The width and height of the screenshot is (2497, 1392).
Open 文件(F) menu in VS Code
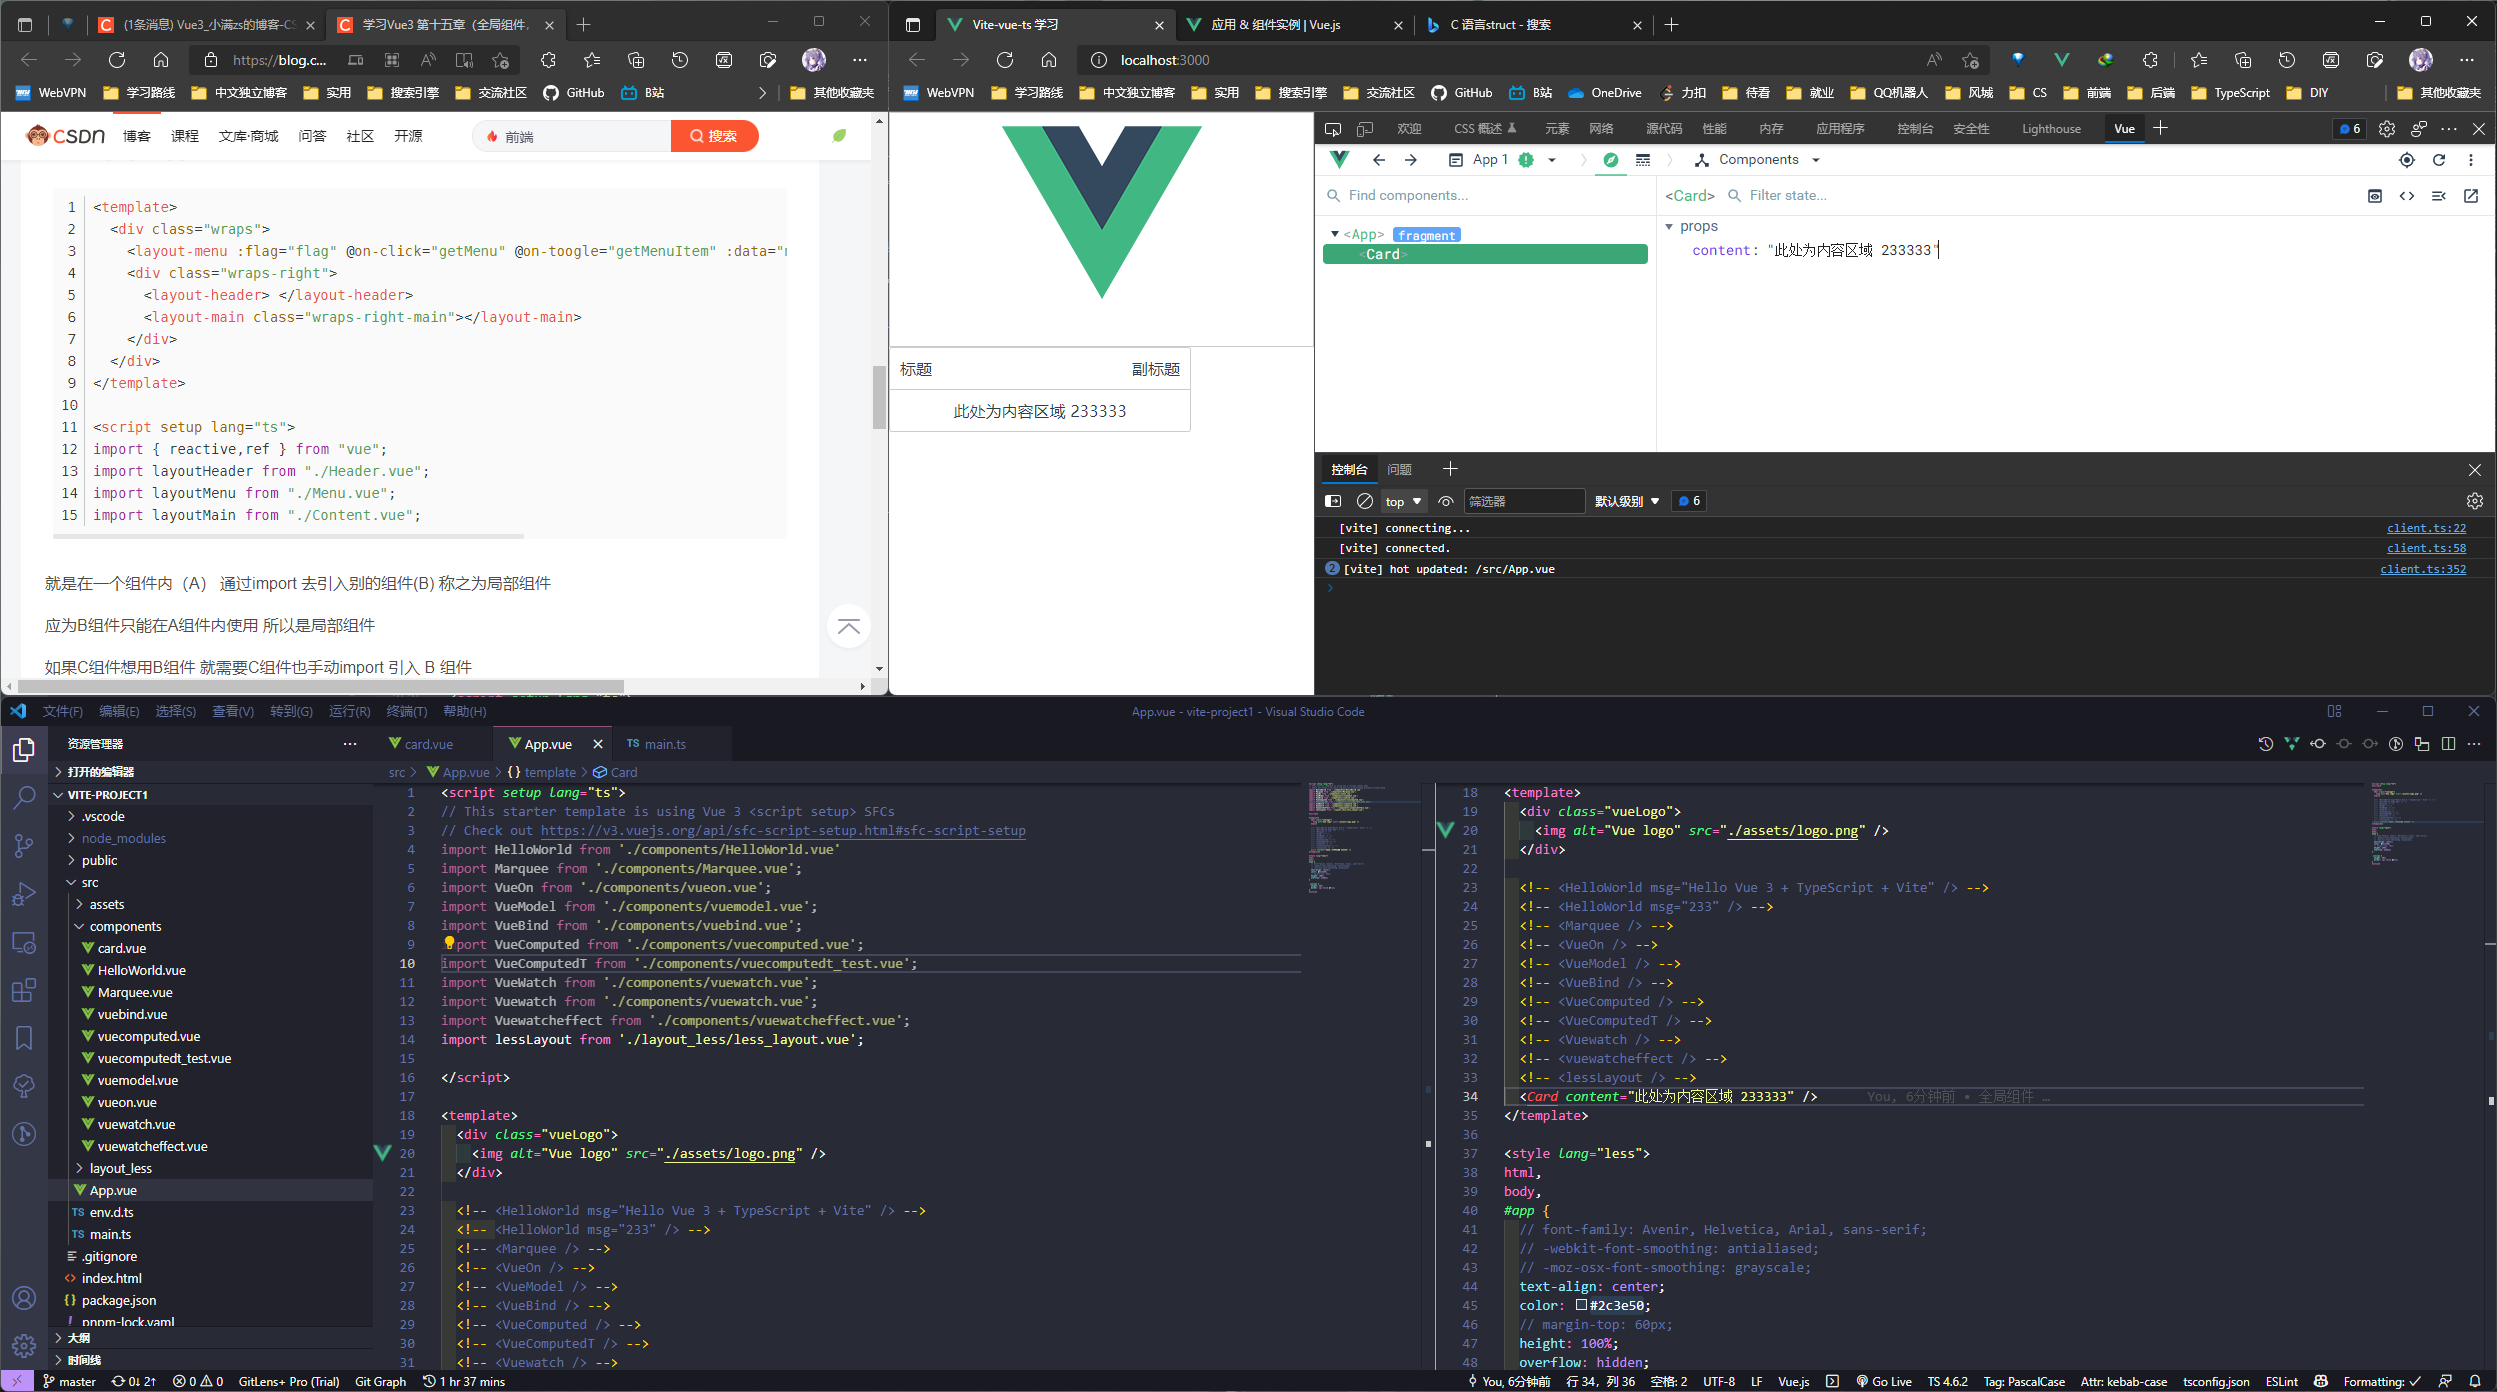pyautogui.click(x=63, y=711)
